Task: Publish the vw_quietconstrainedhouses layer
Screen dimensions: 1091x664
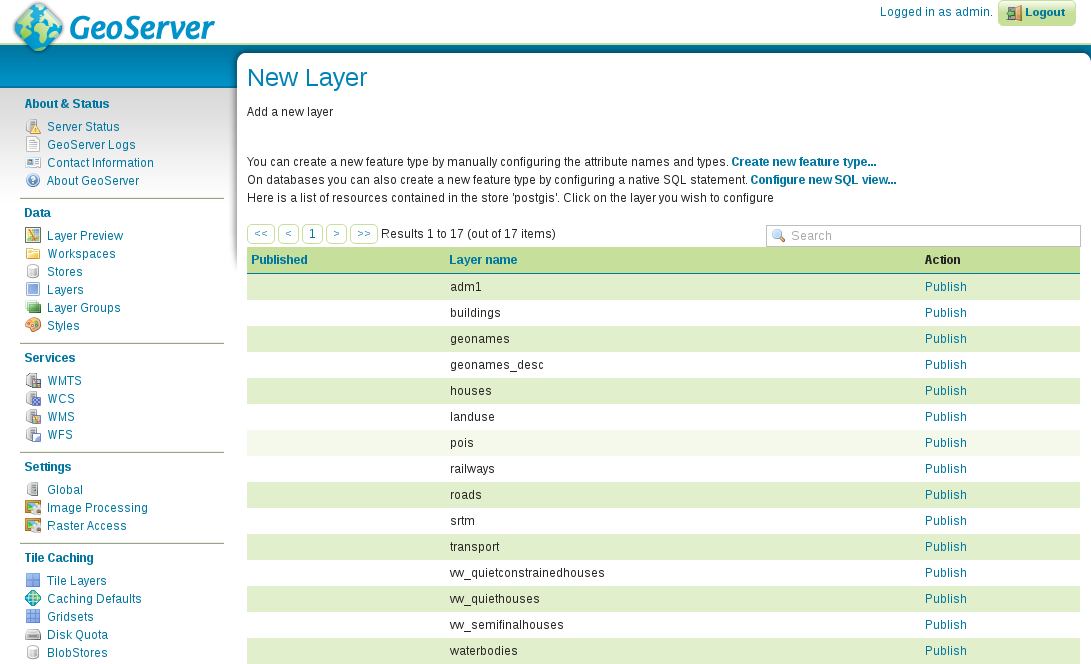Action: 946,573
